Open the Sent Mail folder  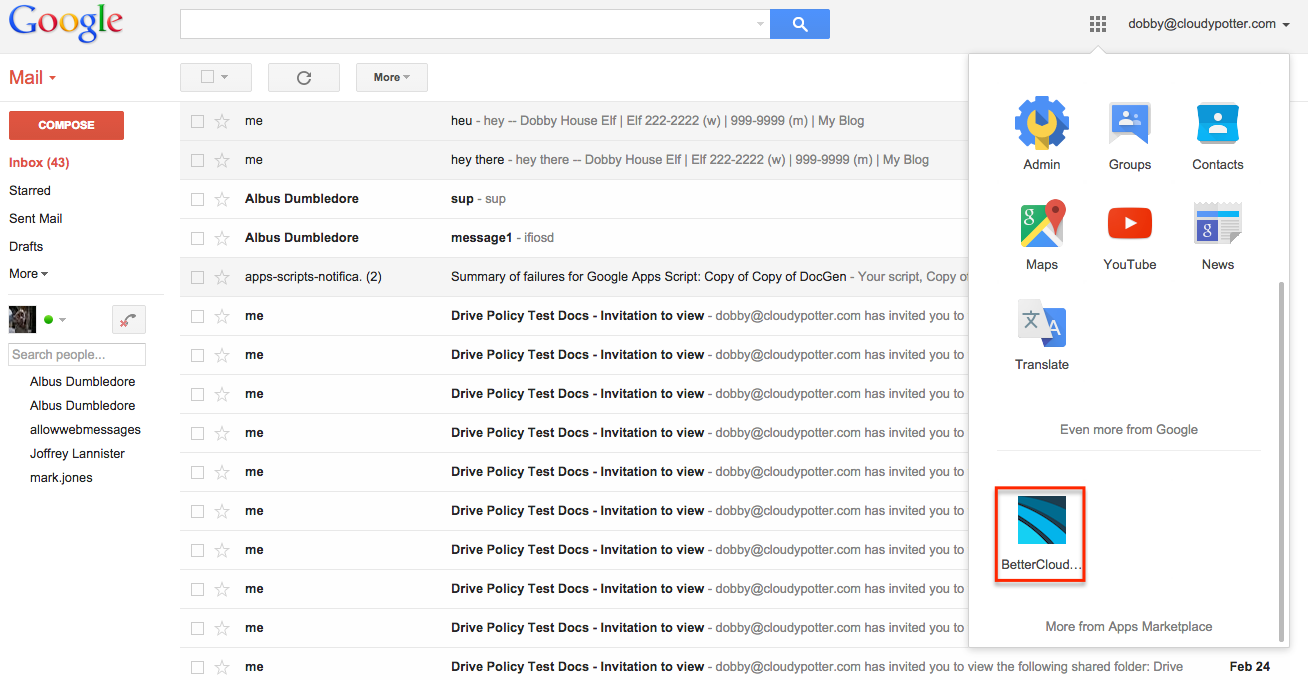click(36, 218)
